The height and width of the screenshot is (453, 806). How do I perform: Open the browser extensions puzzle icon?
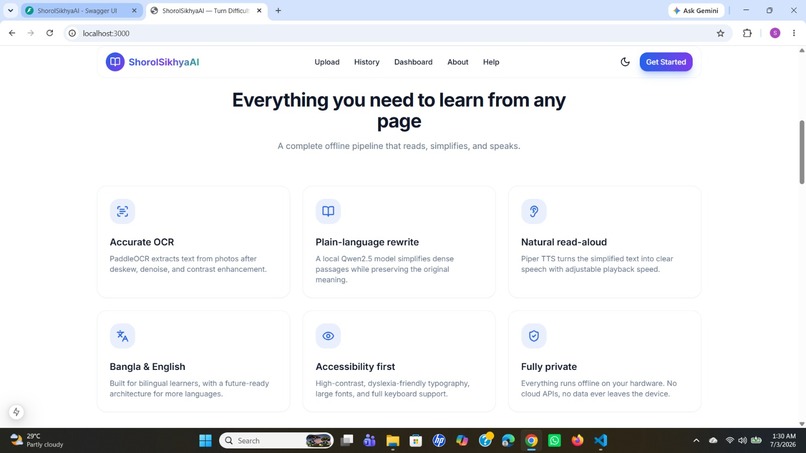coord(747,33)
